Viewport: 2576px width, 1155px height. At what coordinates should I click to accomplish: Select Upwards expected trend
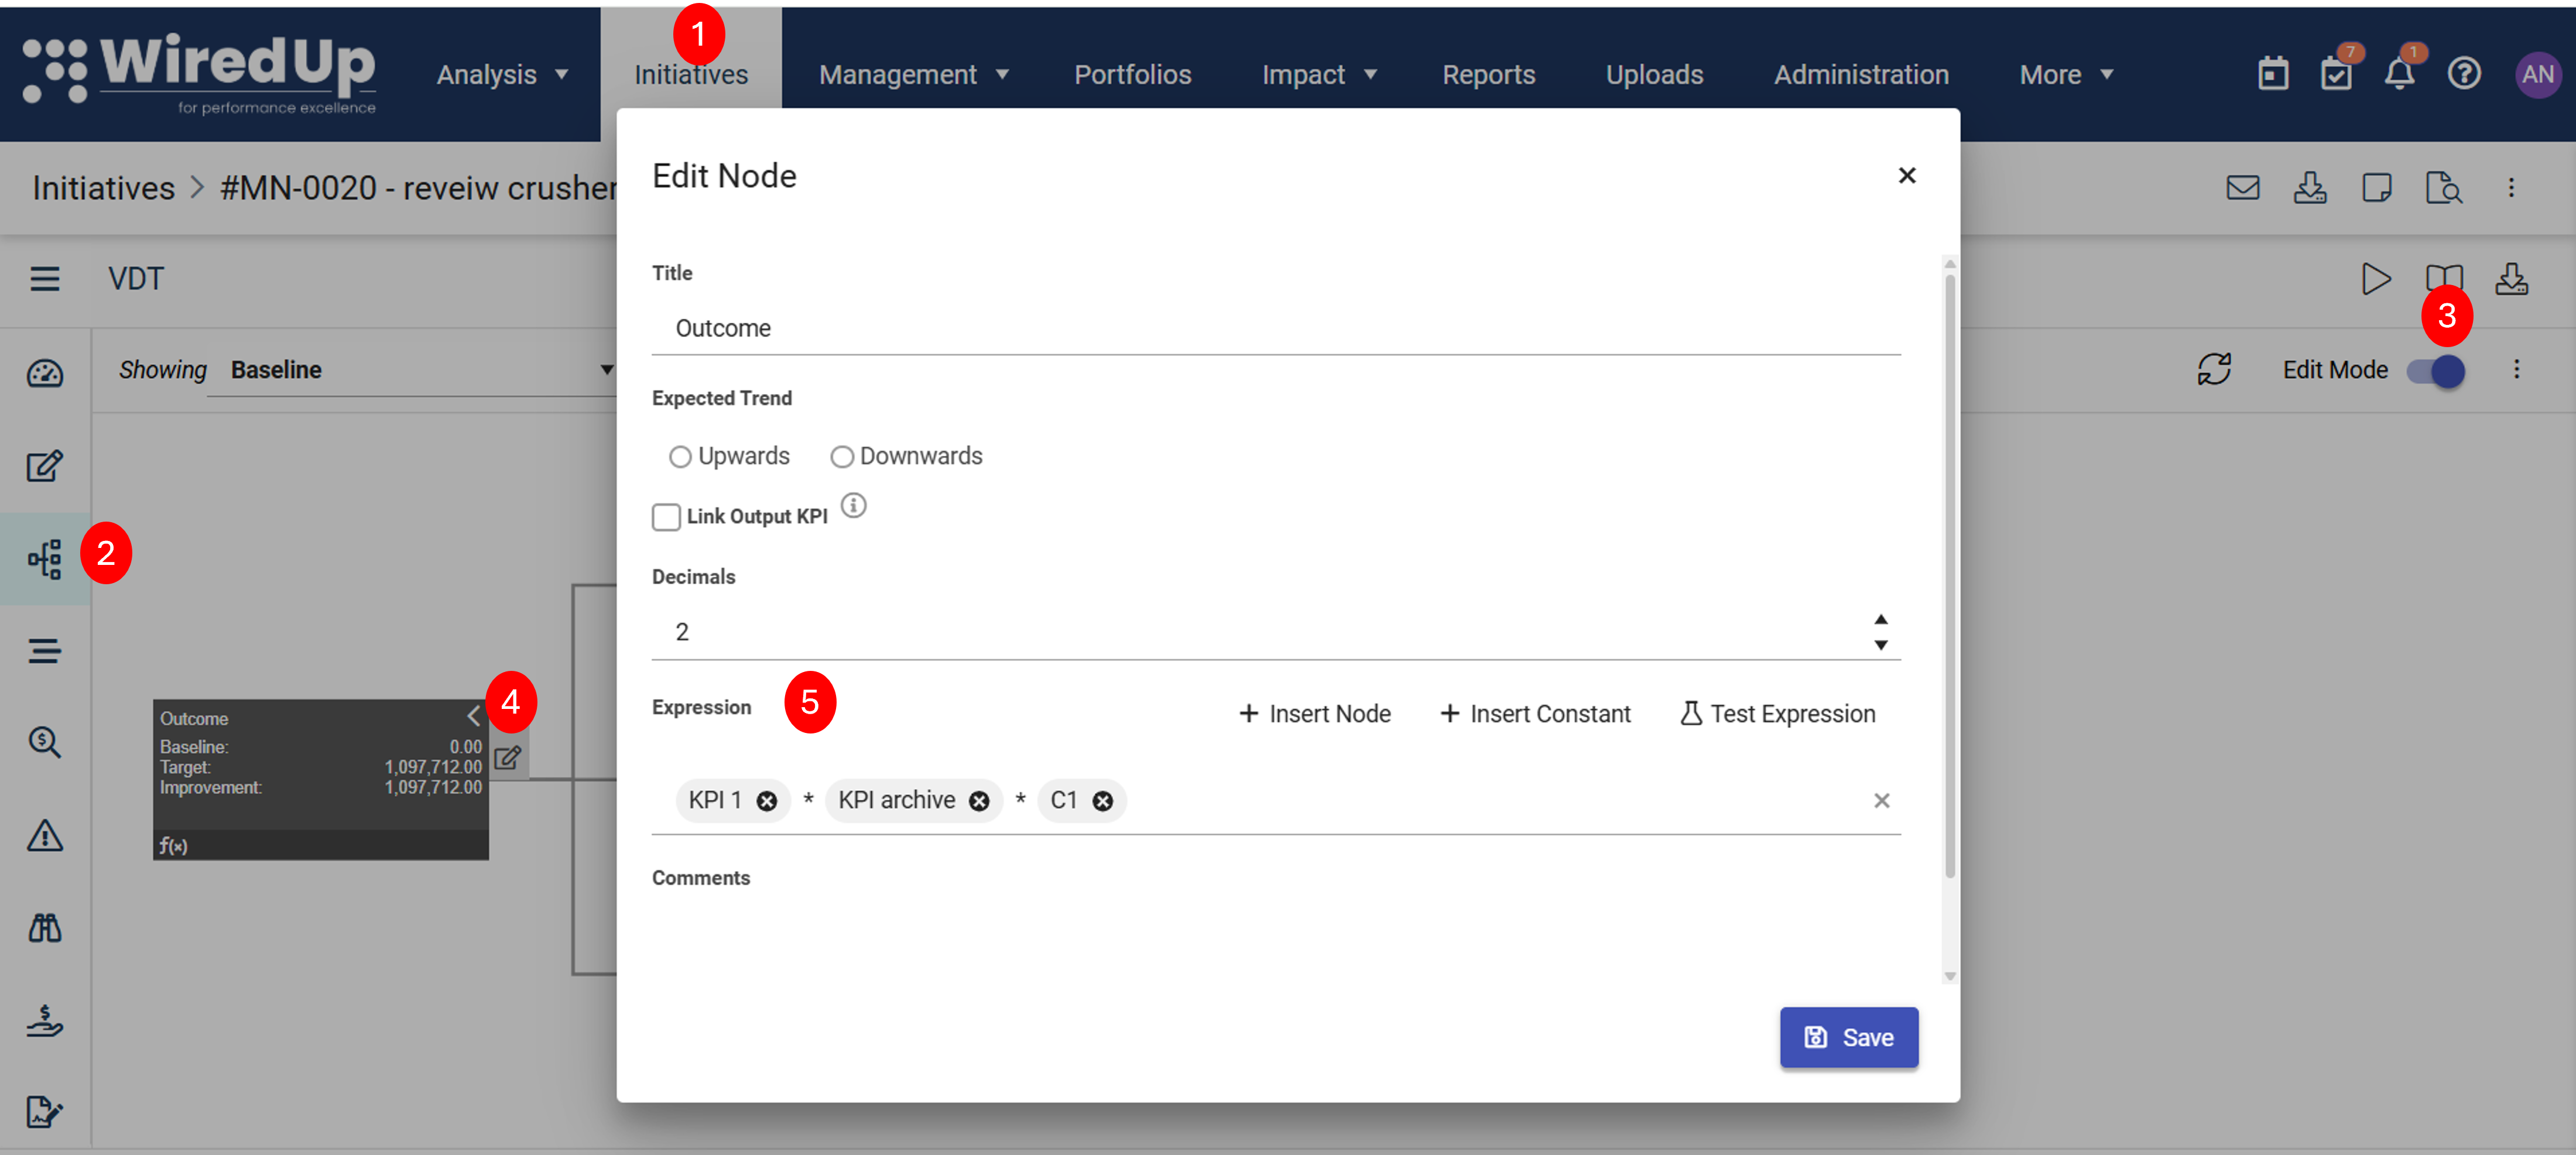[x=680, y=457]
